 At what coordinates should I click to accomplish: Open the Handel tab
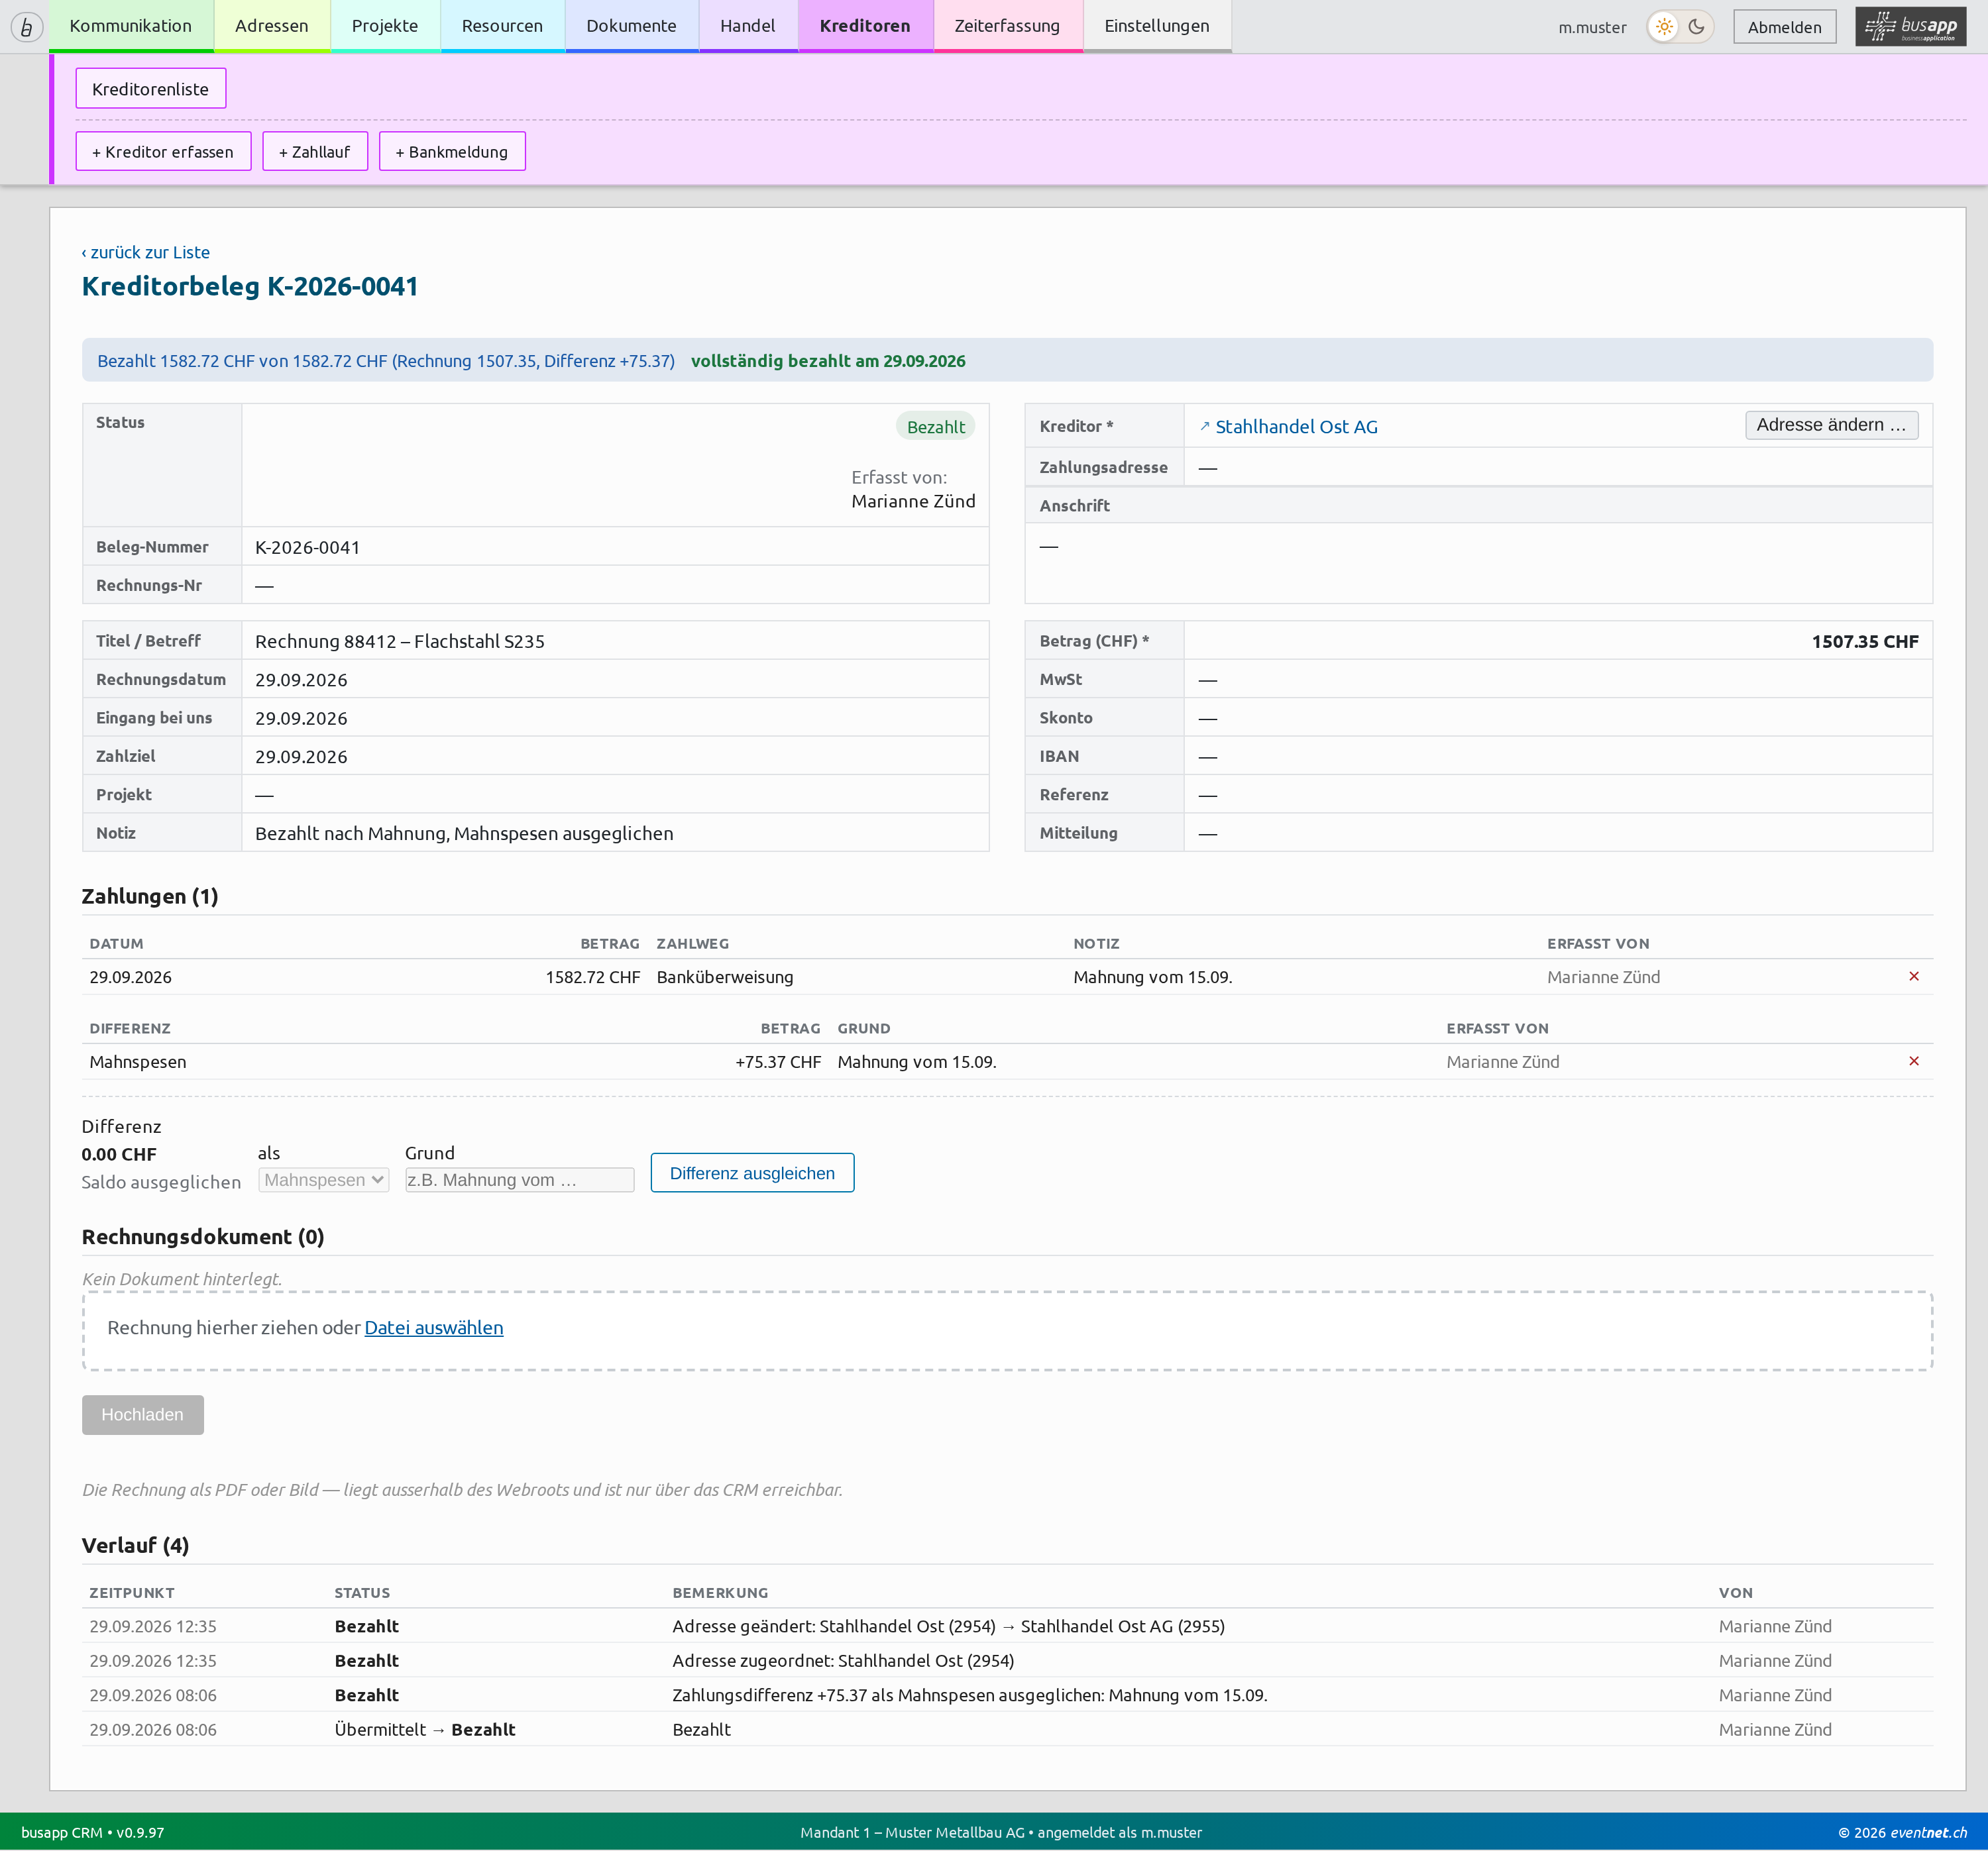(x=748, y=26)
